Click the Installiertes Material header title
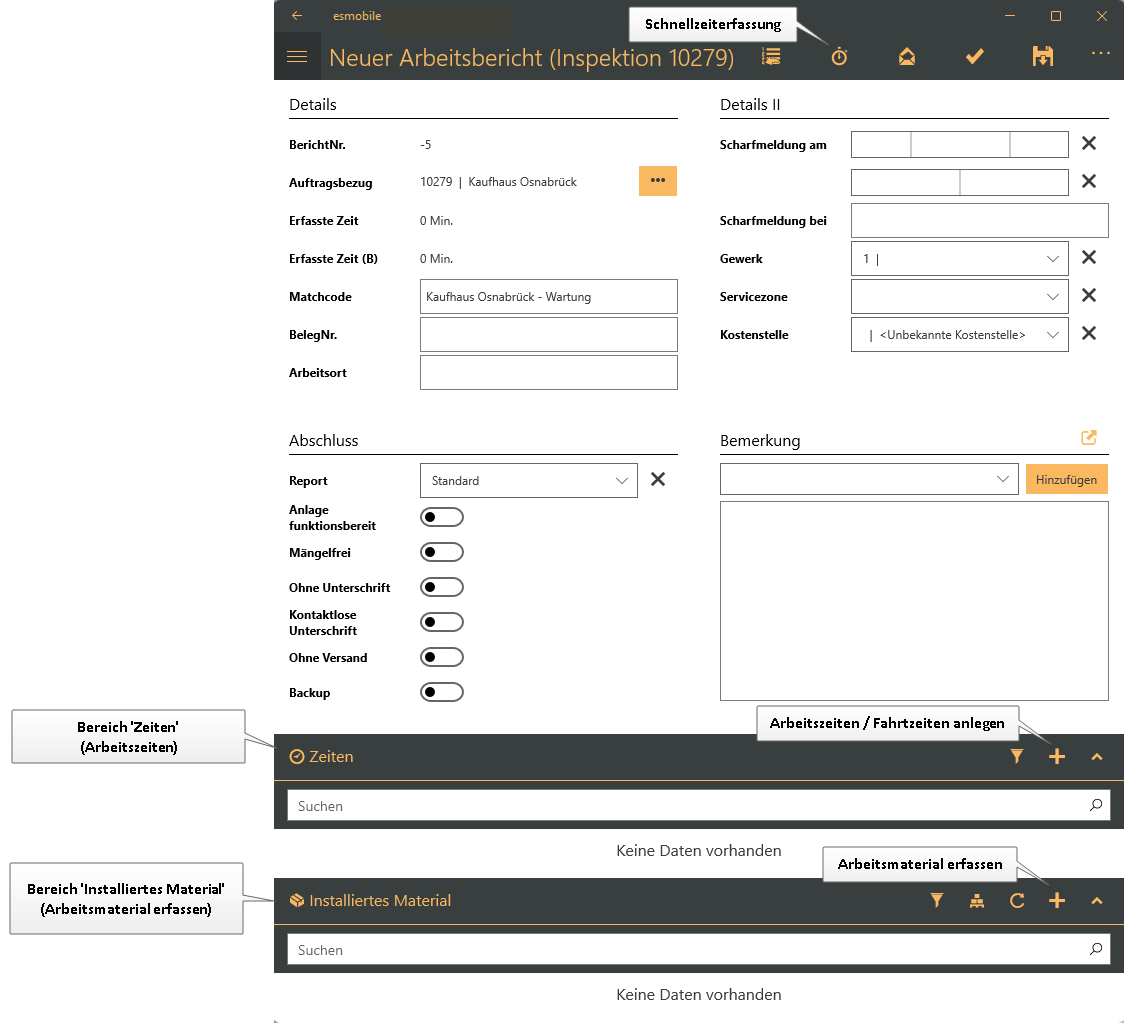This screenshot has height=1023, width=1124. [380, 900]
